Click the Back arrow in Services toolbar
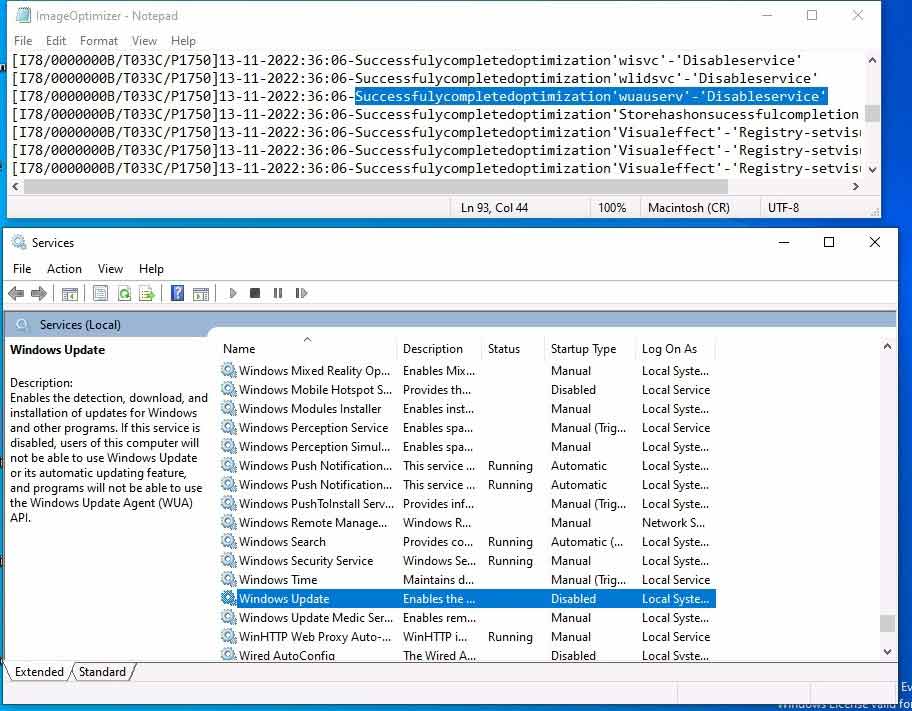The width and height of the screenshot is (912, 711). pyautogui.click(x=16, y=293)
